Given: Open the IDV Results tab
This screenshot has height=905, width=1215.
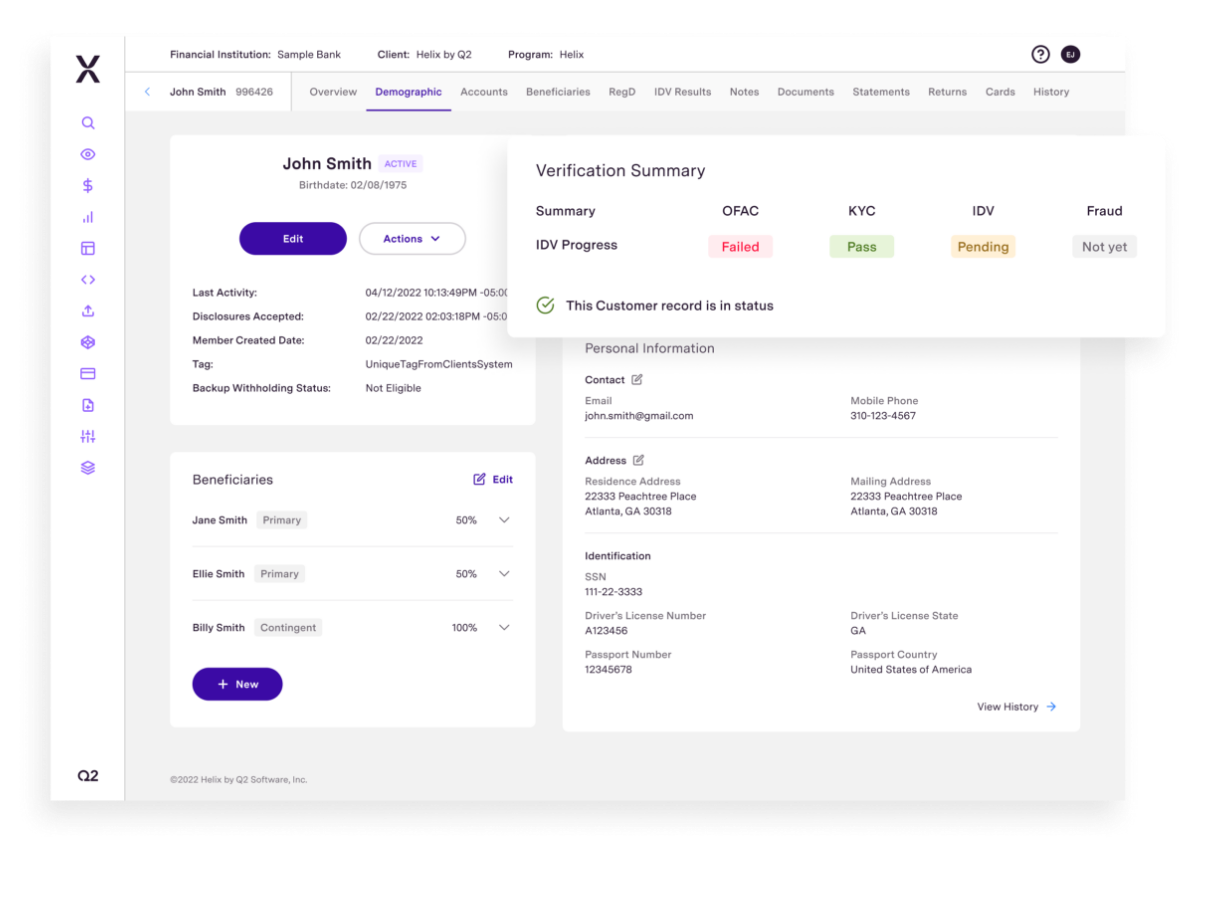Looking at the screenshot, I should point(682,91).
